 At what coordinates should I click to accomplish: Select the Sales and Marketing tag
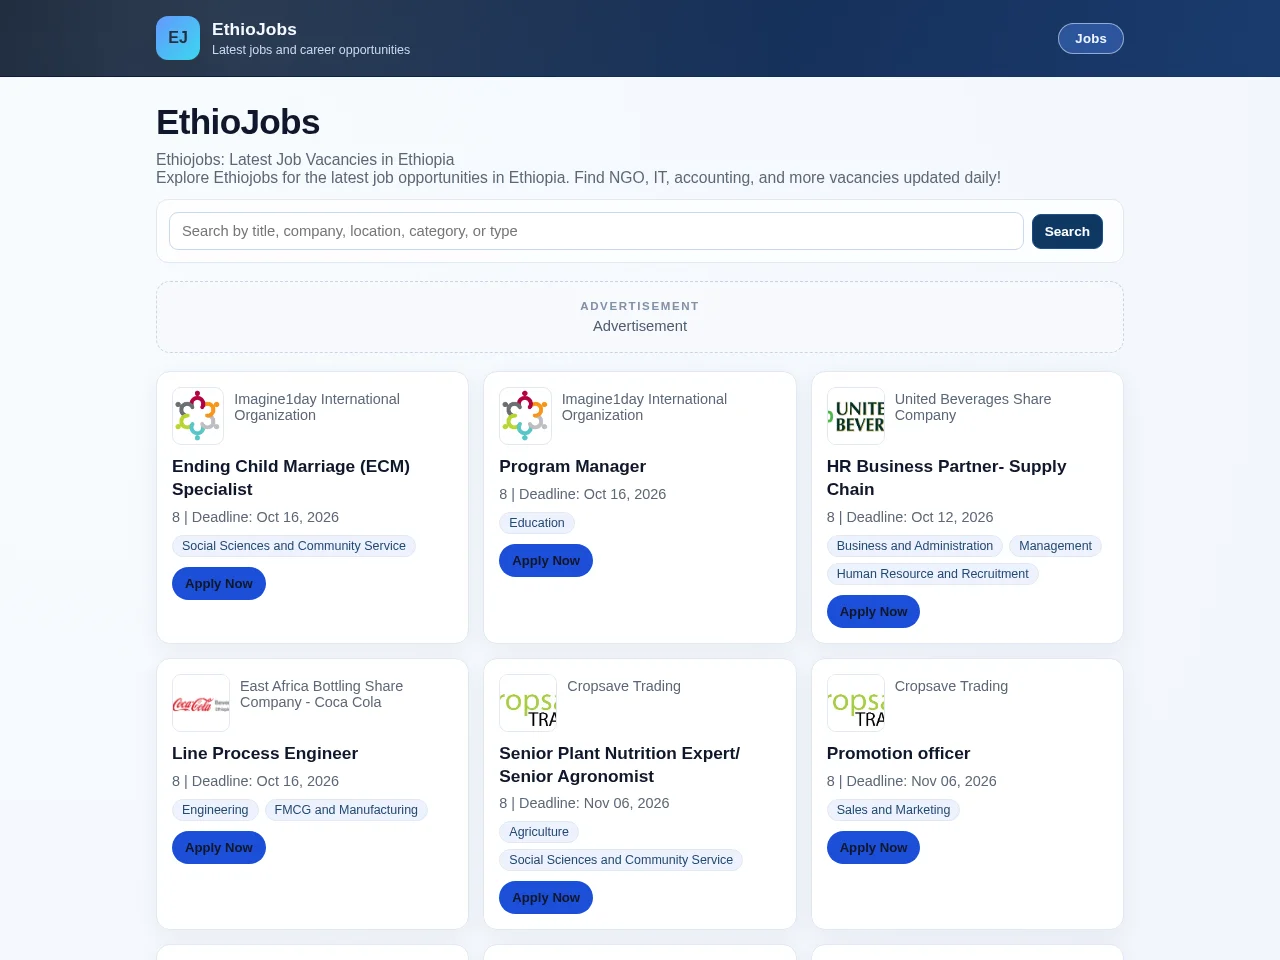pos(893,810)
